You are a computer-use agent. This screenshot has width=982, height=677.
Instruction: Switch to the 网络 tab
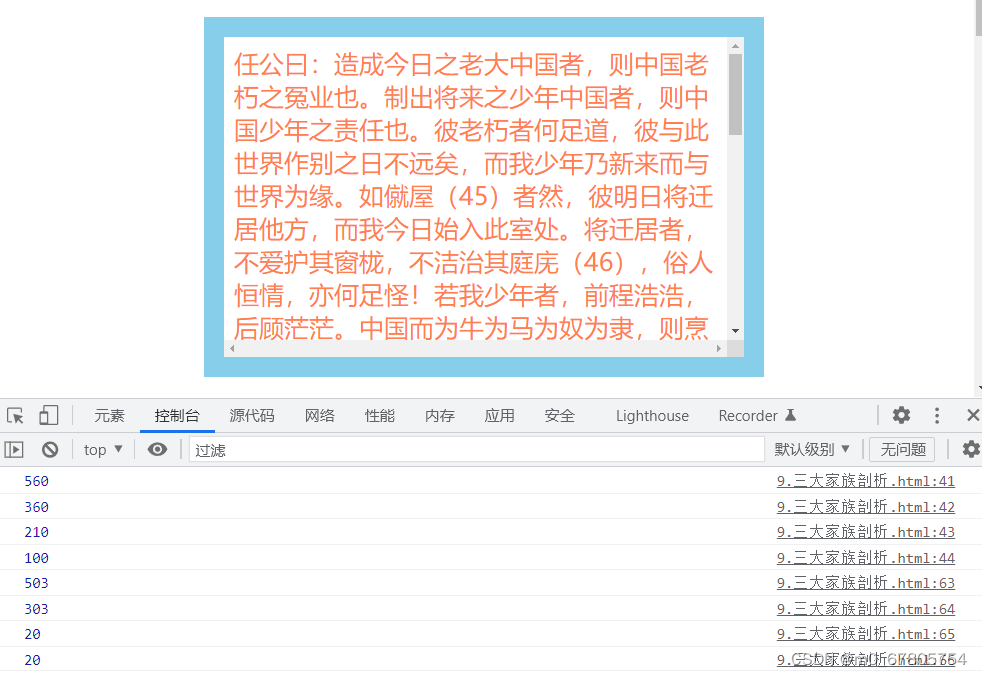320,415
